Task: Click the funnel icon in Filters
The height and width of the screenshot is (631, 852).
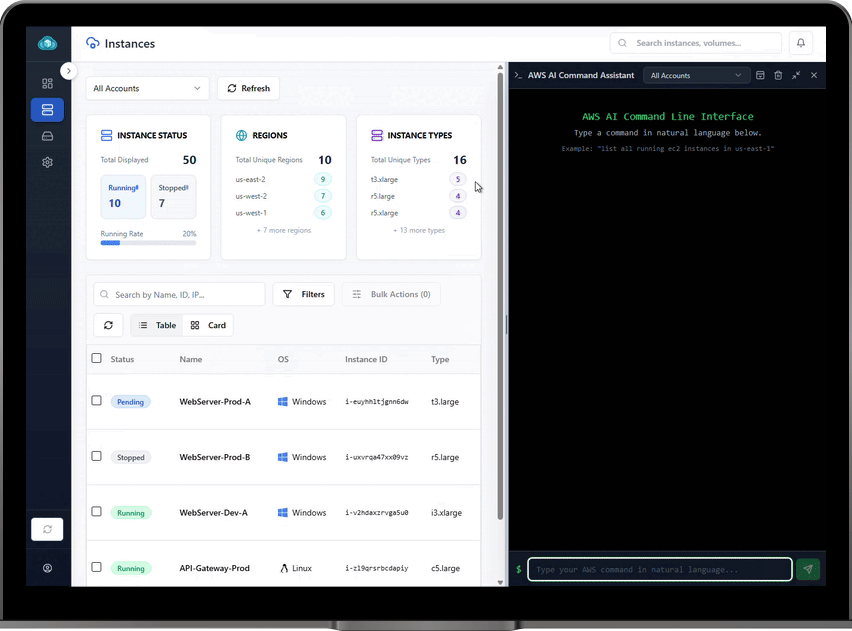Action: (x=287, y=294)
